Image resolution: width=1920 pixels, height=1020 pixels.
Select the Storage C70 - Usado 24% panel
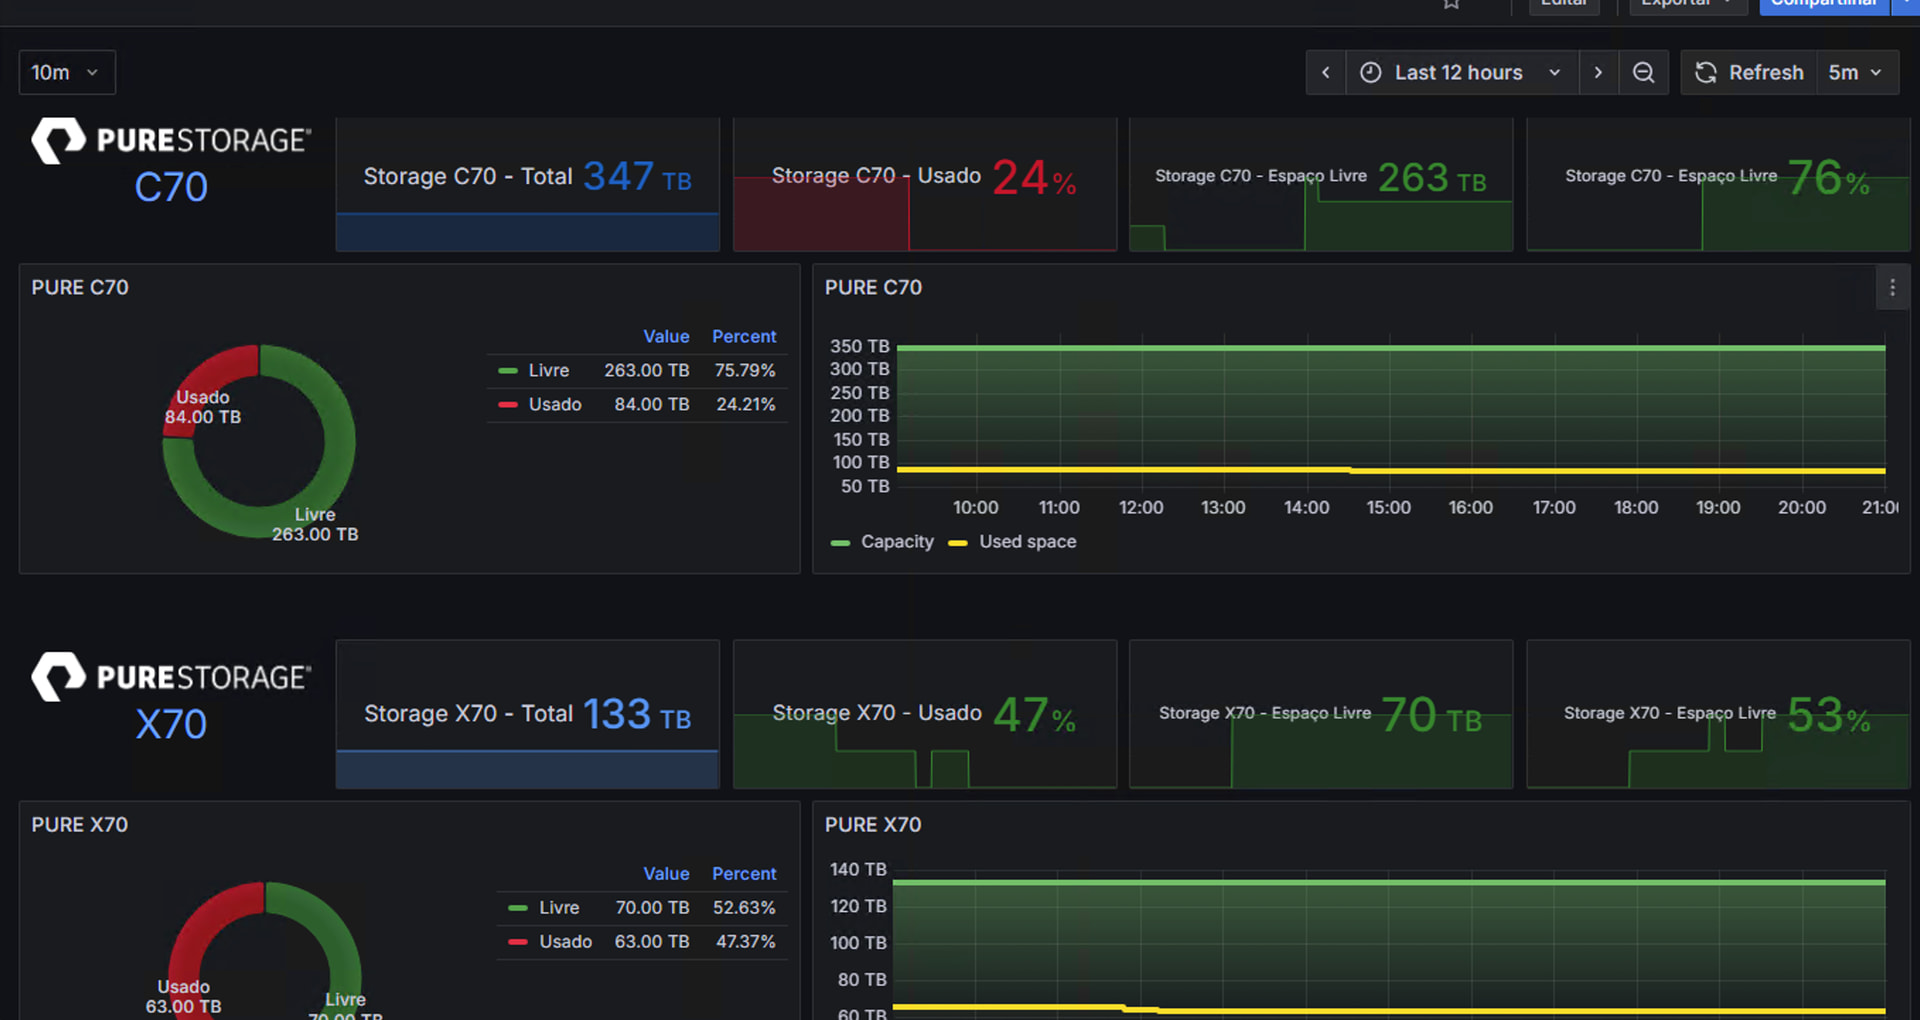coord(924,184)
